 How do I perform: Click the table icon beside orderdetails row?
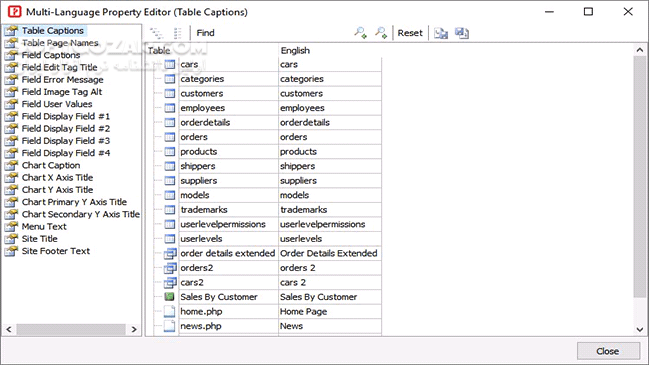pos(170,122)
